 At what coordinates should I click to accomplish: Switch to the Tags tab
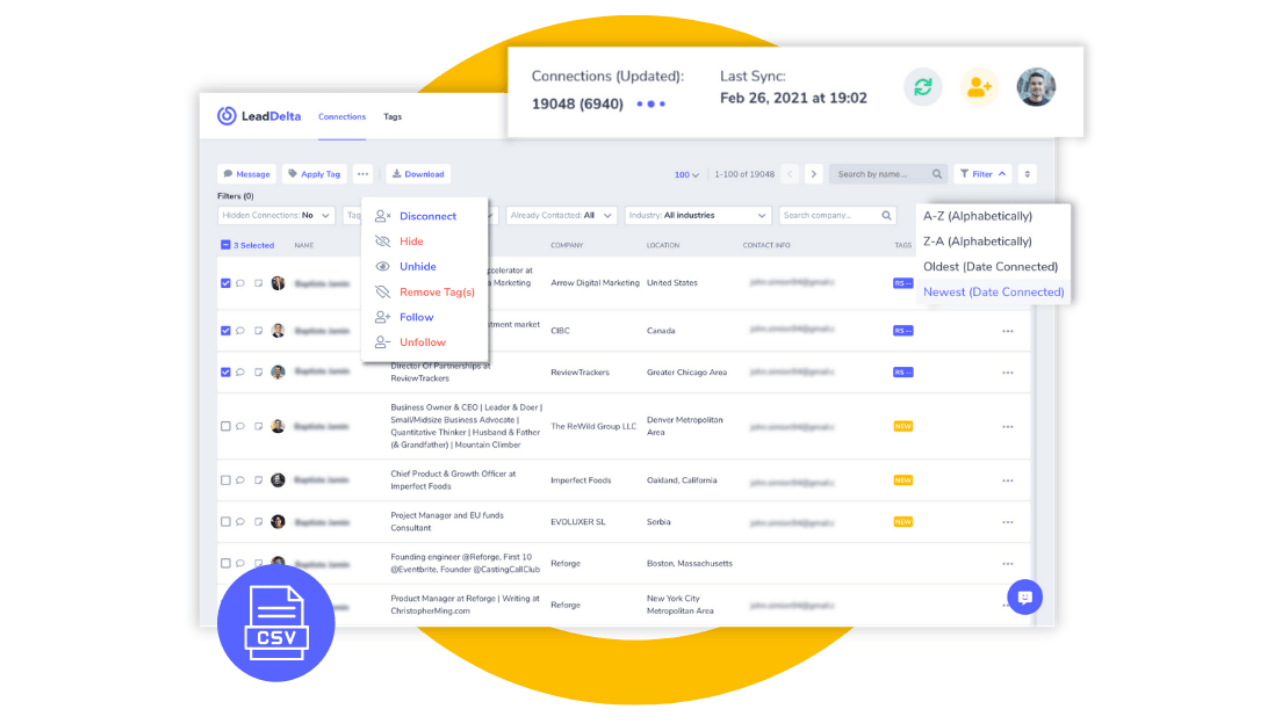click(x=392, y=117)
